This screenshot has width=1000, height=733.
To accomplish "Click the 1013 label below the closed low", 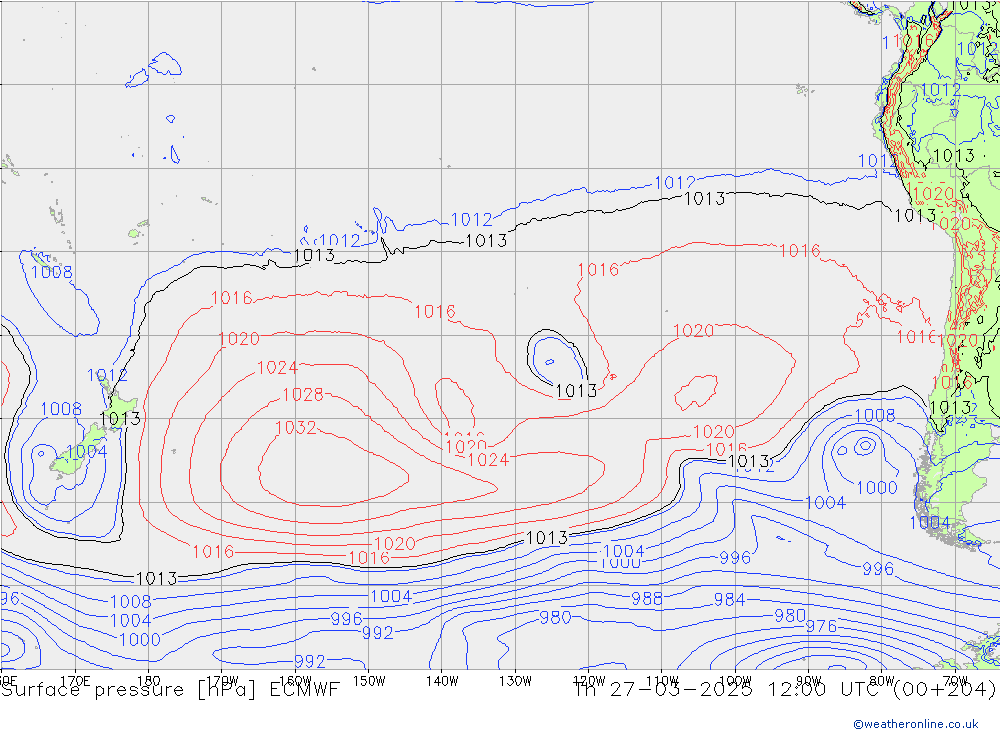I will click(577, 390).
